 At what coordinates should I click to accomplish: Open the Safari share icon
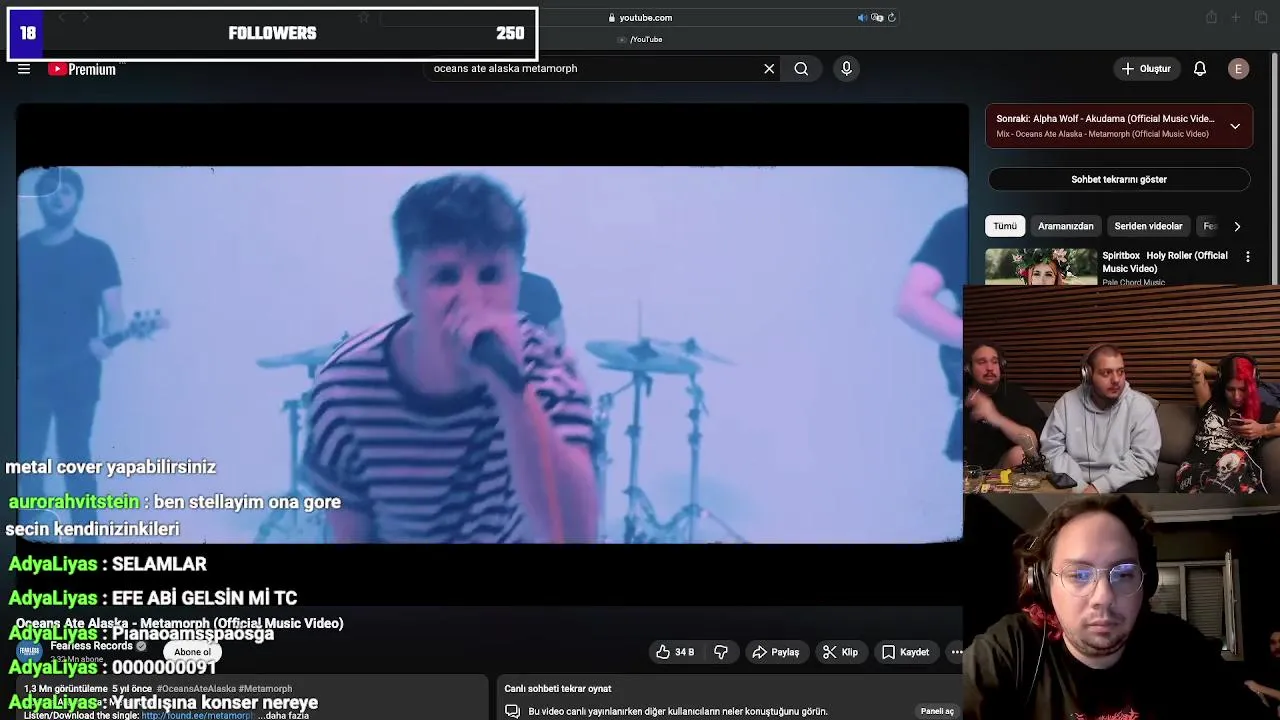[1211, 17]
